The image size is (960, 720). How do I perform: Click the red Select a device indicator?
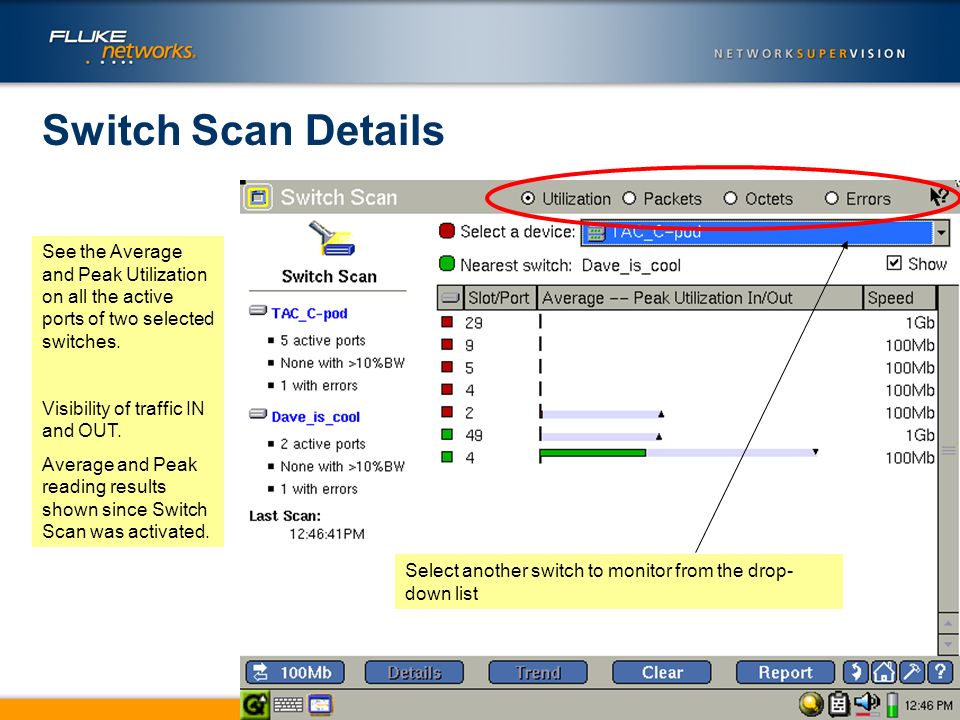(x=447, y=231)
